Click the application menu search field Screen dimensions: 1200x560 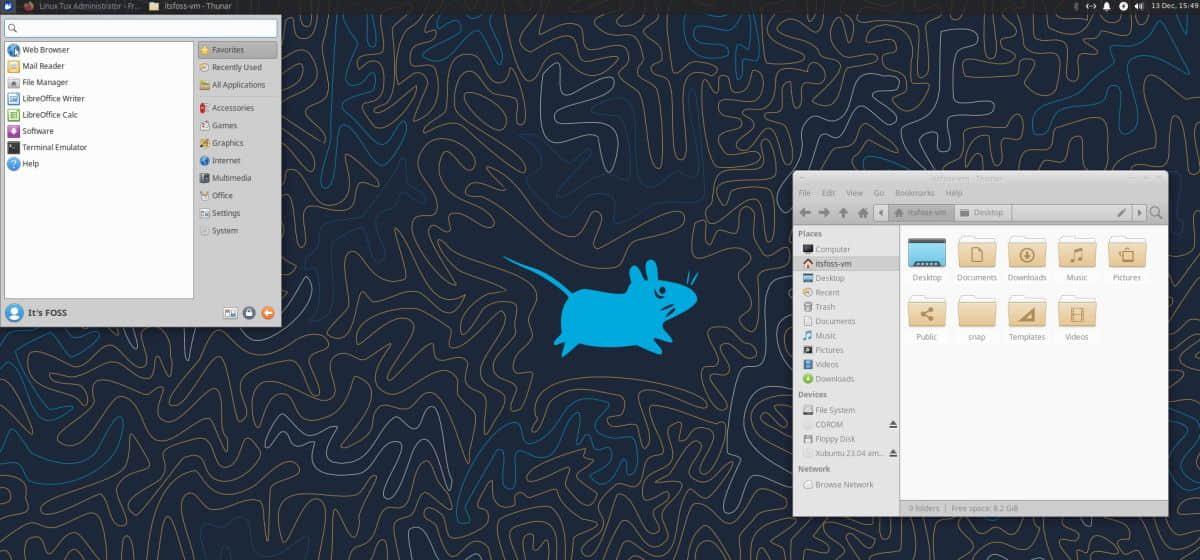141,28
